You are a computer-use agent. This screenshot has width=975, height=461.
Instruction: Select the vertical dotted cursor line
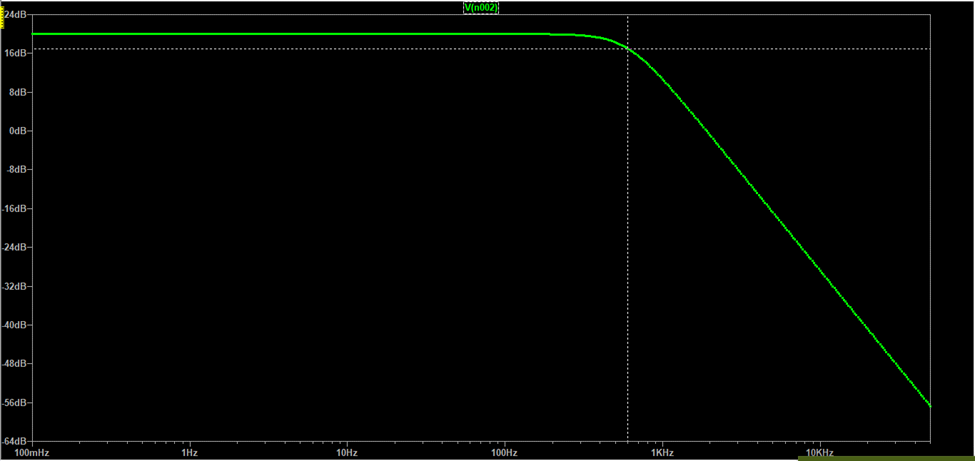[627, 250]
